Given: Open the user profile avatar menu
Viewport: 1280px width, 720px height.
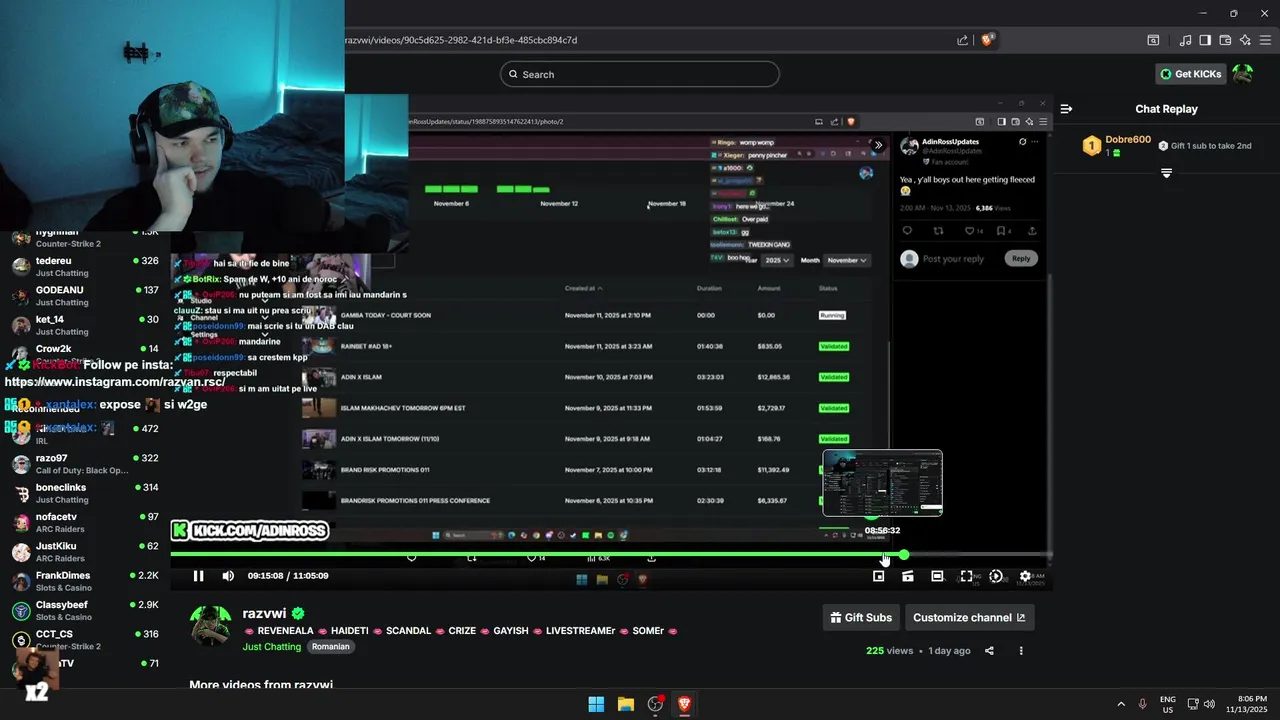Looking at the screenshot, I should [1243, 74].
